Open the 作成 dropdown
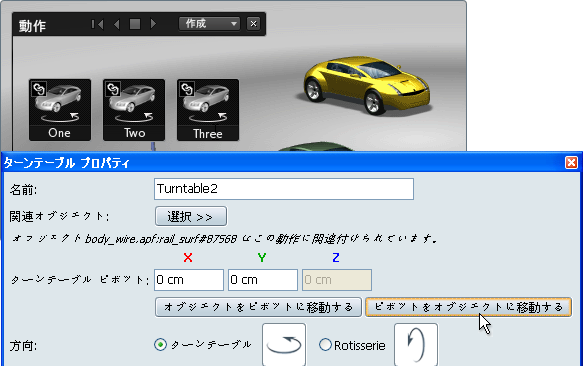 tap(209, 24)
